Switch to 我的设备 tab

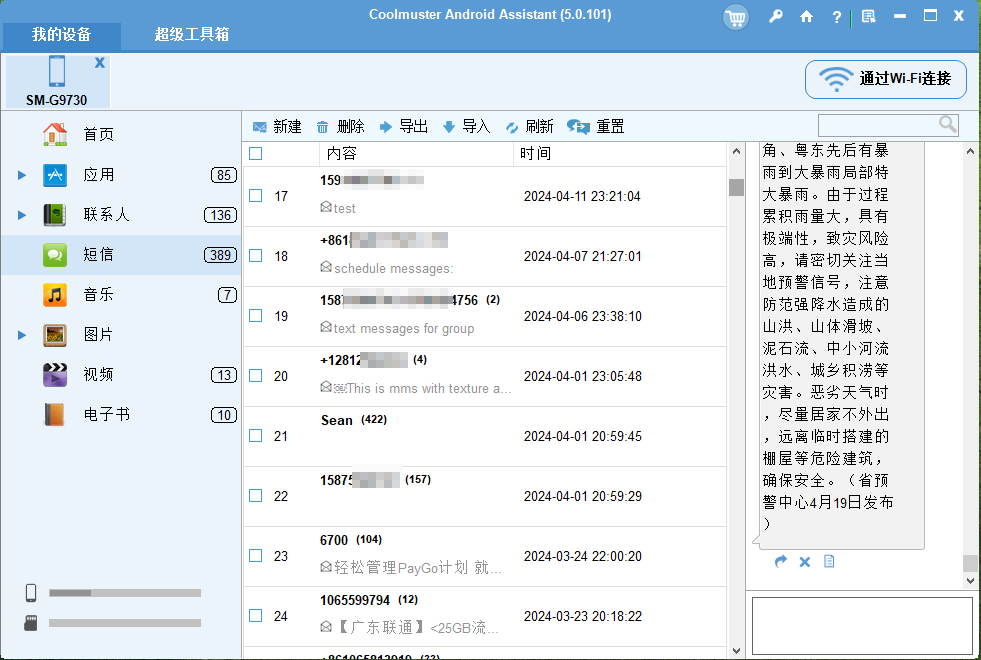(61, 35)
